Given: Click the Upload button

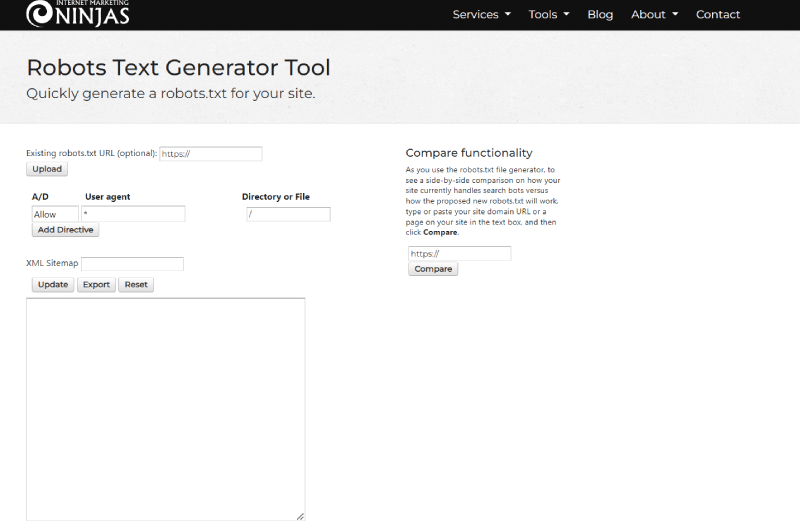Looking at the screenshot, I should click(47, 169).
